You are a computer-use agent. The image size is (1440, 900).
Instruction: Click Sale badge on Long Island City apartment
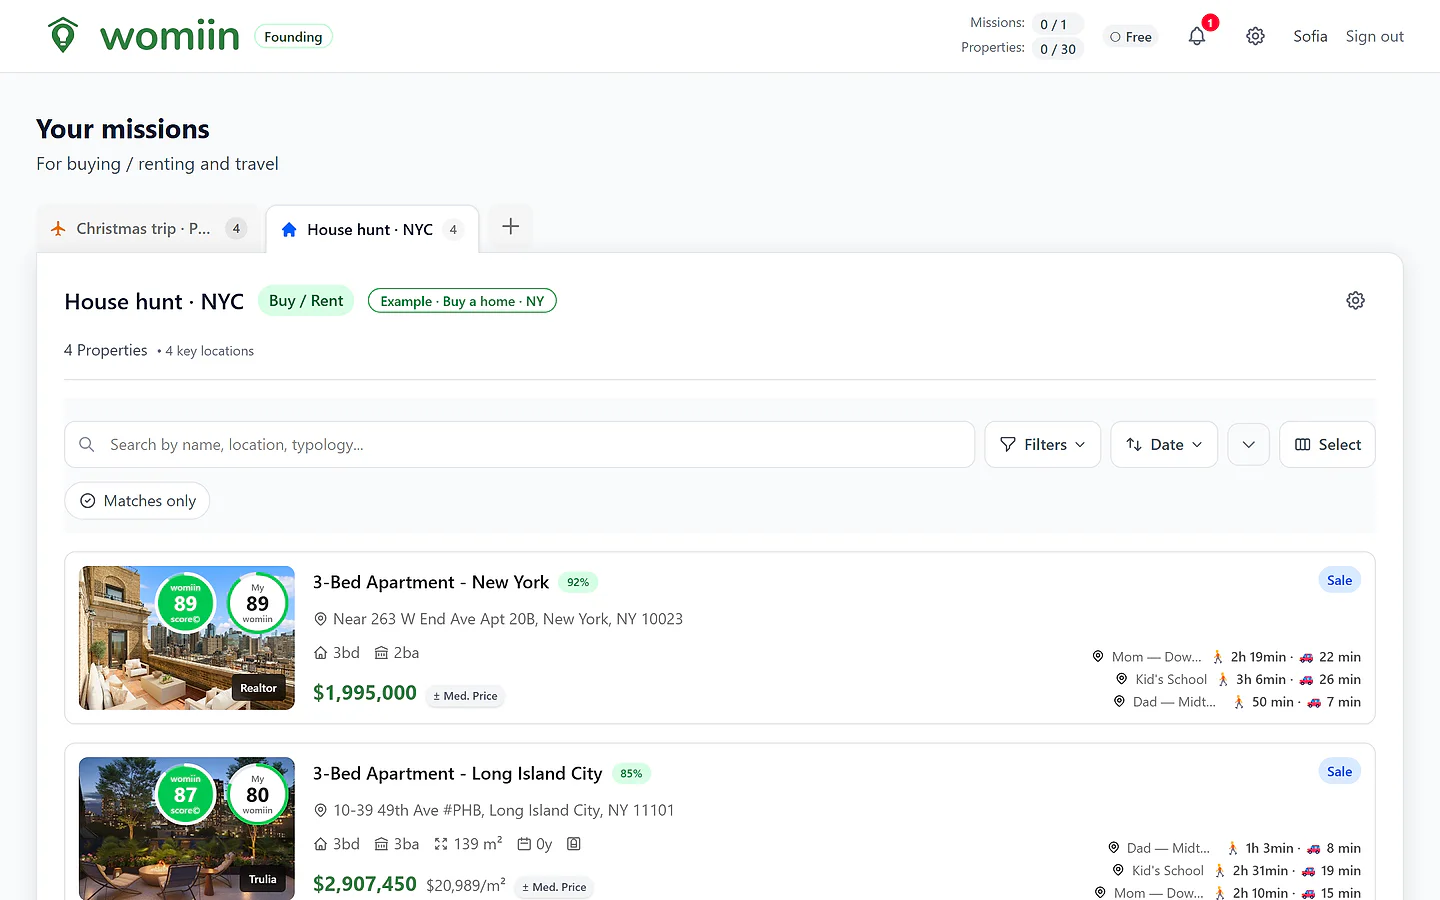click(x=1339, y=771)
